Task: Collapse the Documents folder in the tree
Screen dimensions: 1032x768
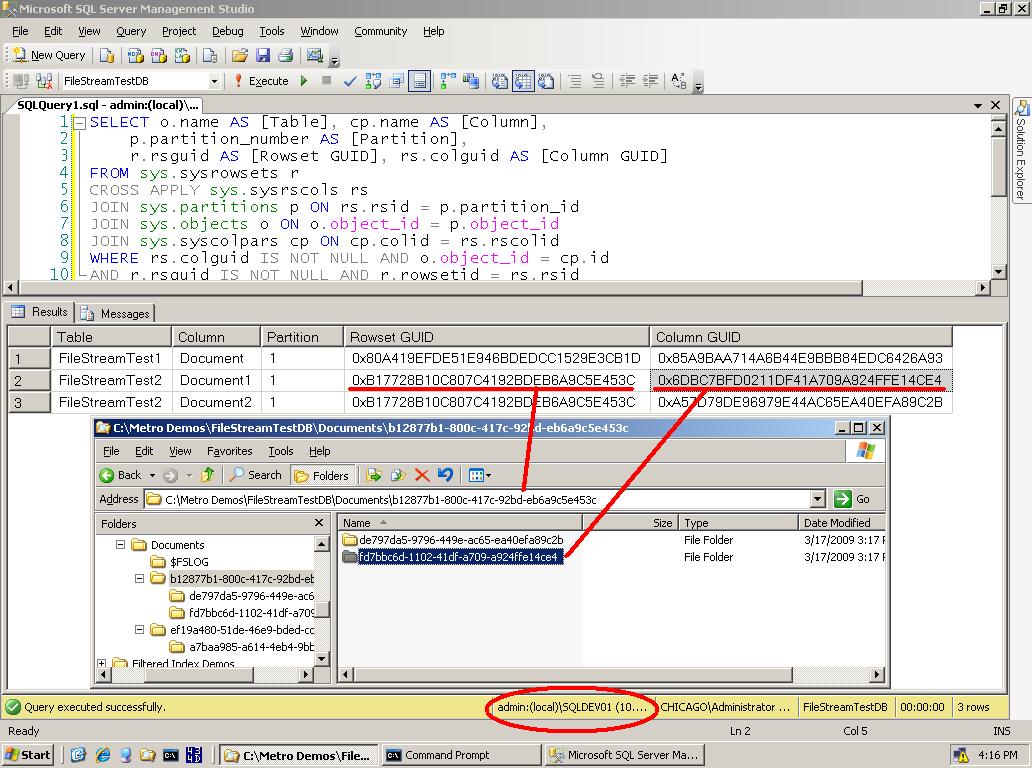Action: [120, 544]
